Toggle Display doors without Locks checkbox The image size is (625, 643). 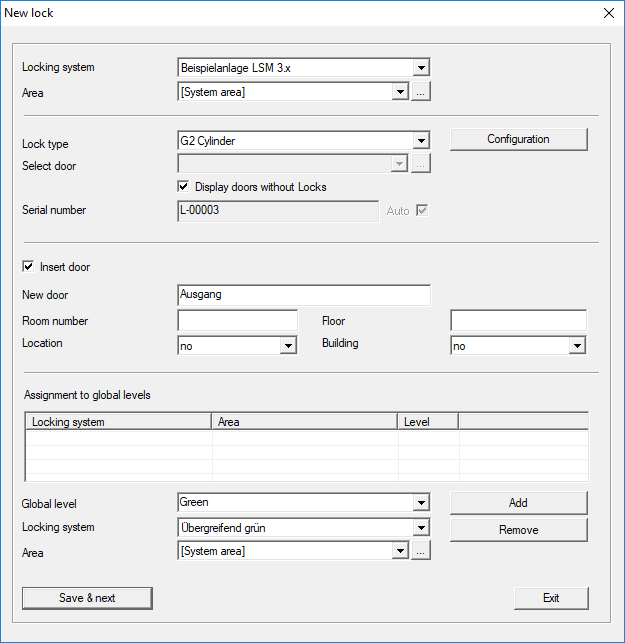[184, 187]
